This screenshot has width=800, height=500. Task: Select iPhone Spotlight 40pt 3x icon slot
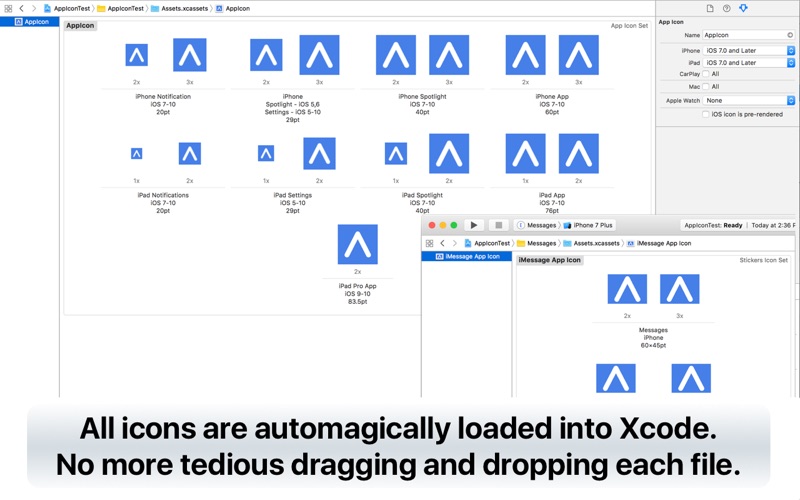(x=449, y=55)
